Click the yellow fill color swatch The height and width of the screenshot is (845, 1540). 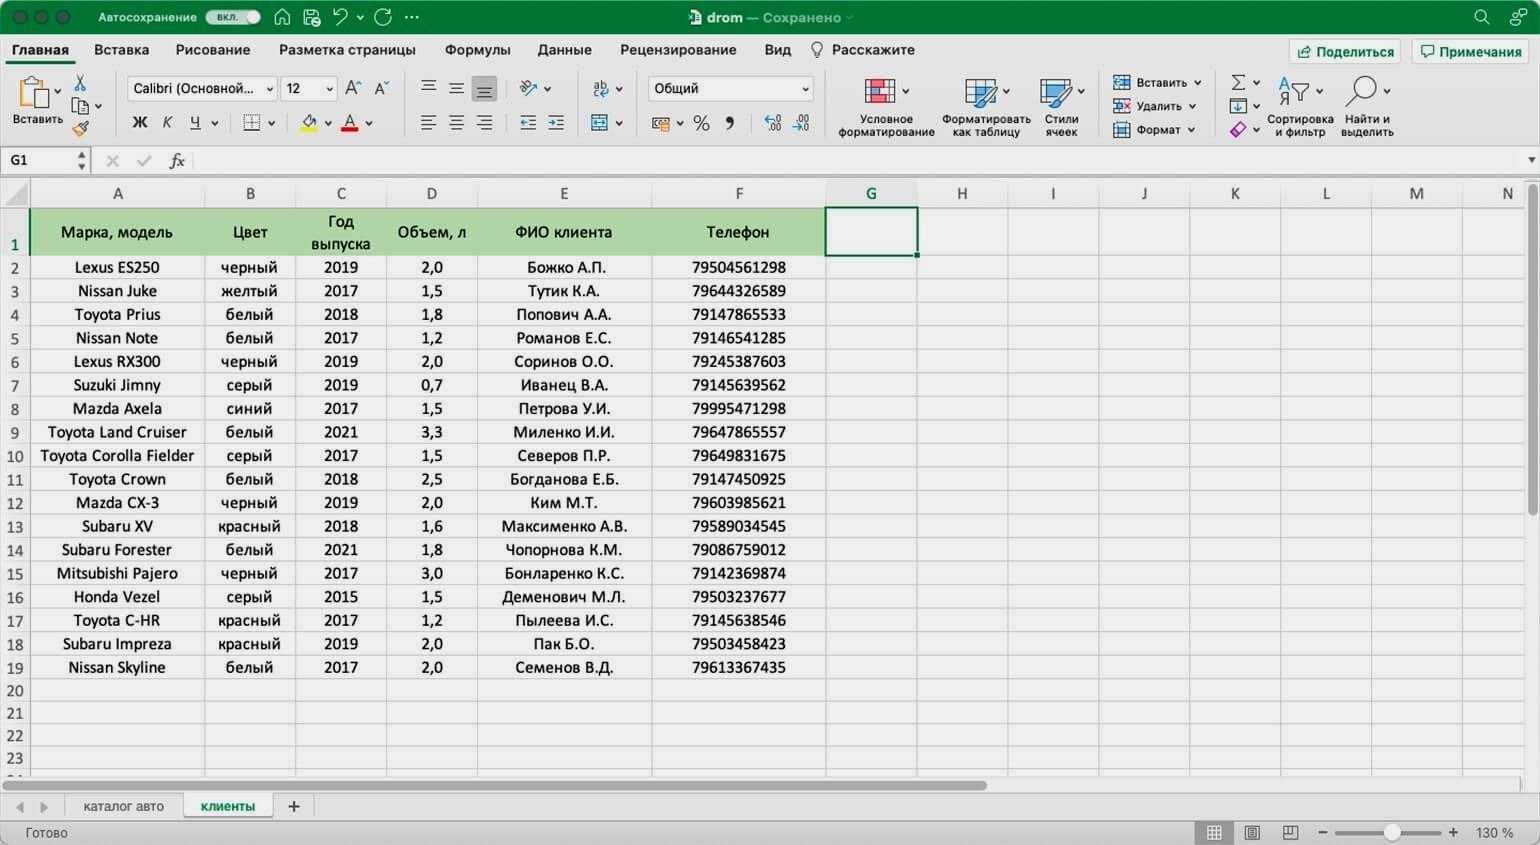pyautogui.click(x=309, y=123)
